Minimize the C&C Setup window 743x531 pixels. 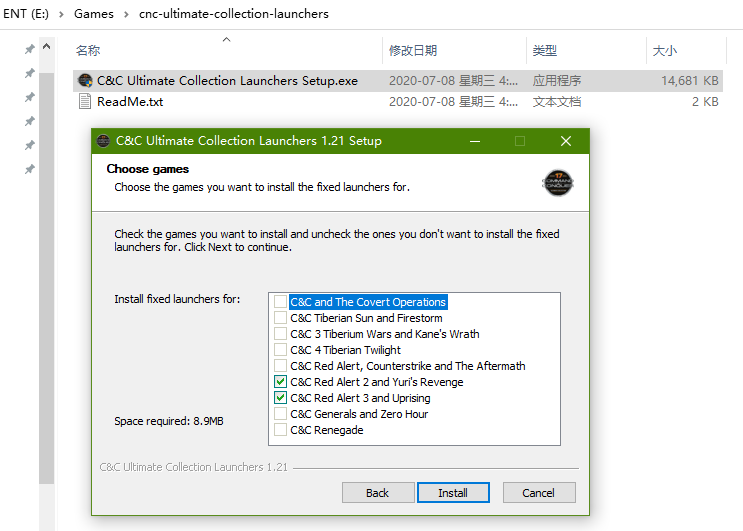[x=475, y=141]
